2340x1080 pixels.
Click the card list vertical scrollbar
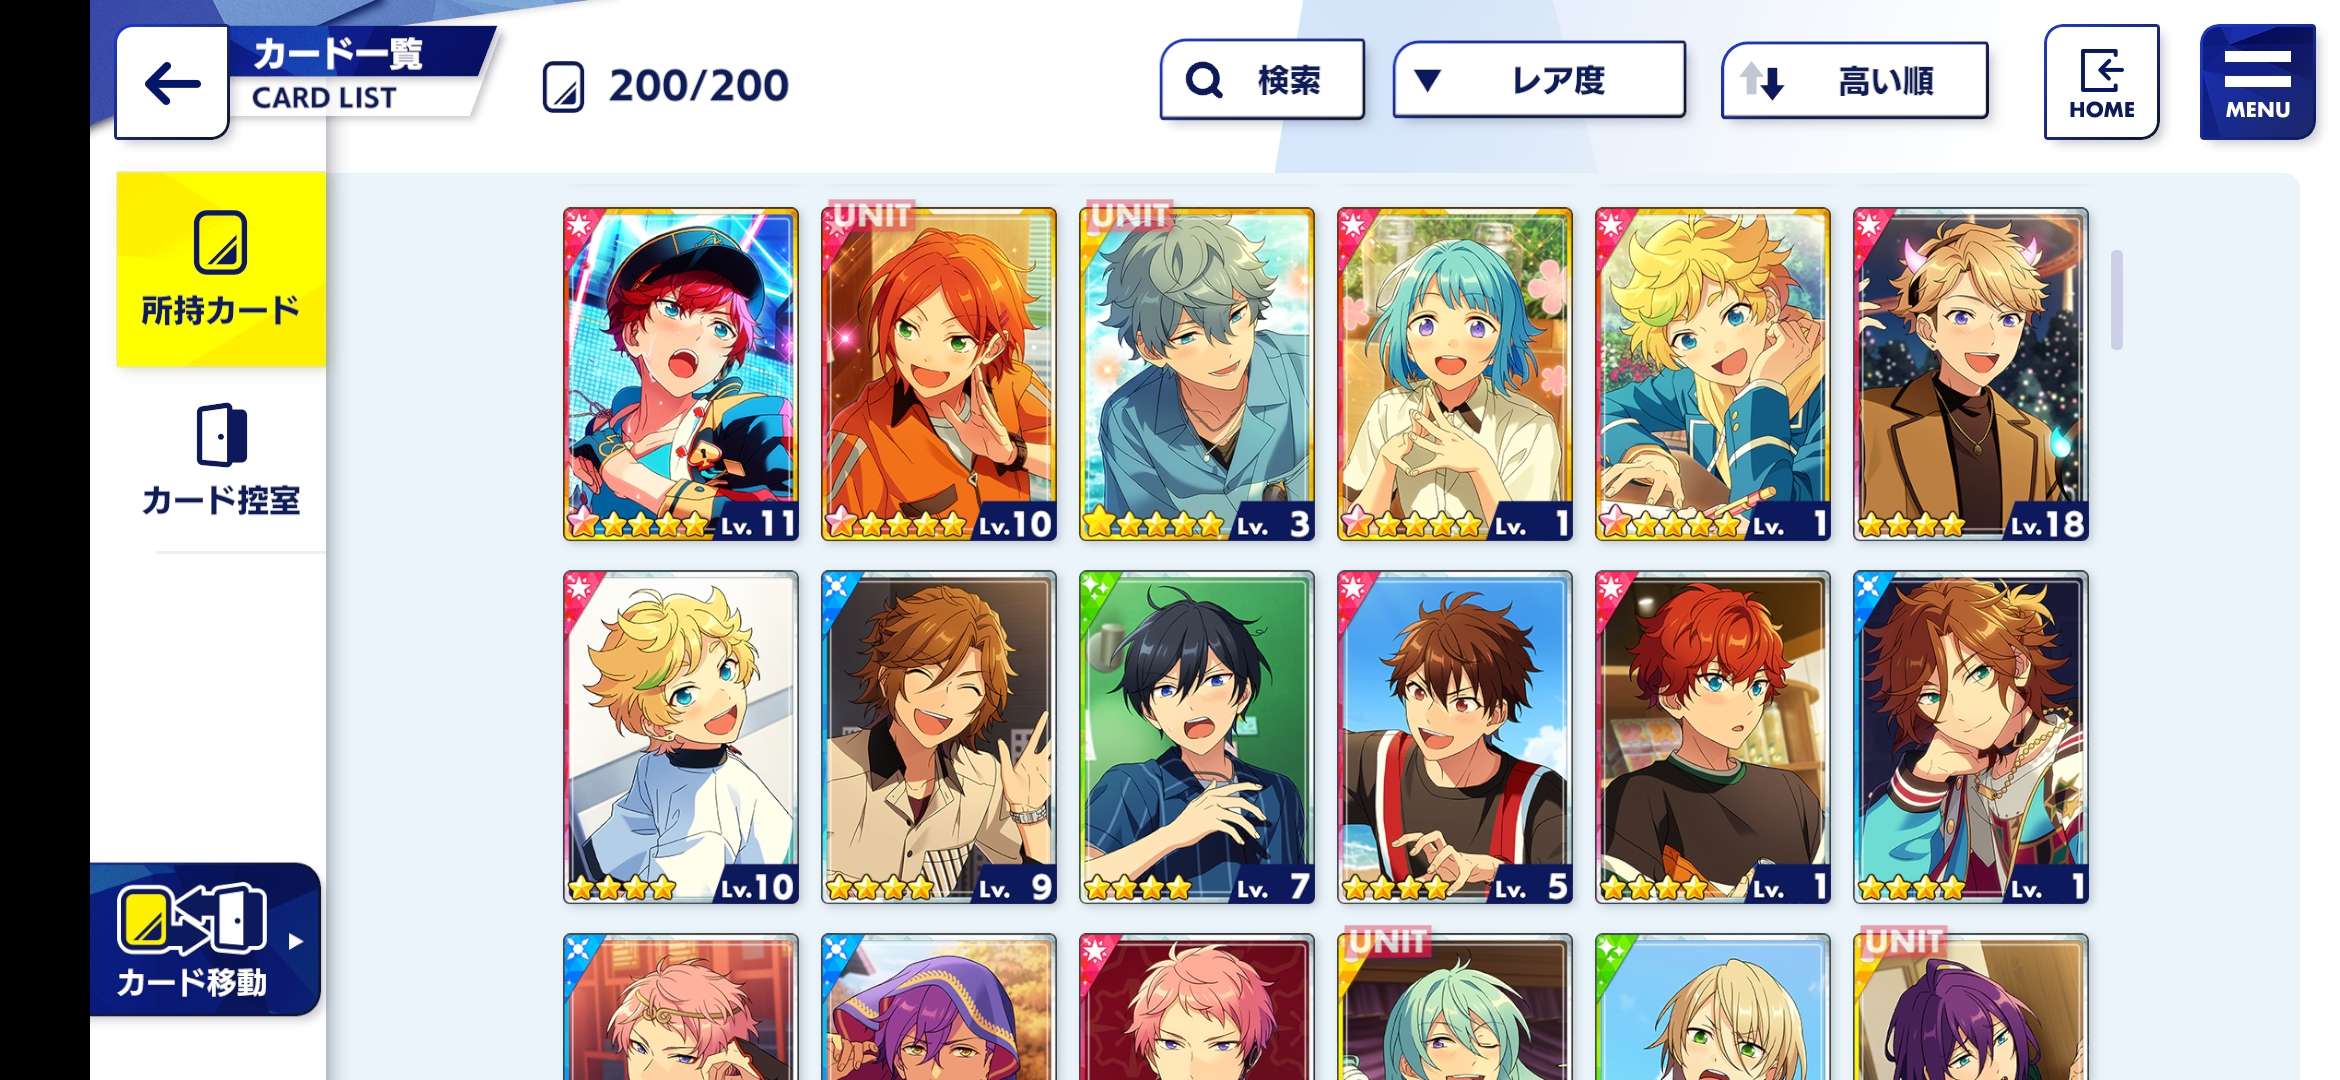tap(2116, 300)
